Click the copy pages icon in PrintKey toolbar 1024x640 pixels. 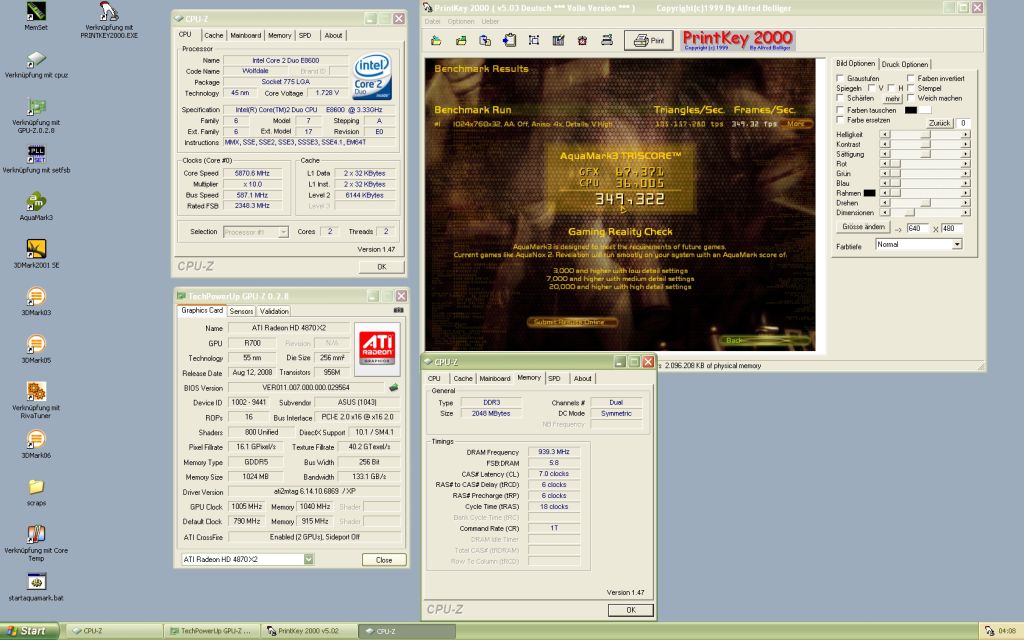[485, 40]
